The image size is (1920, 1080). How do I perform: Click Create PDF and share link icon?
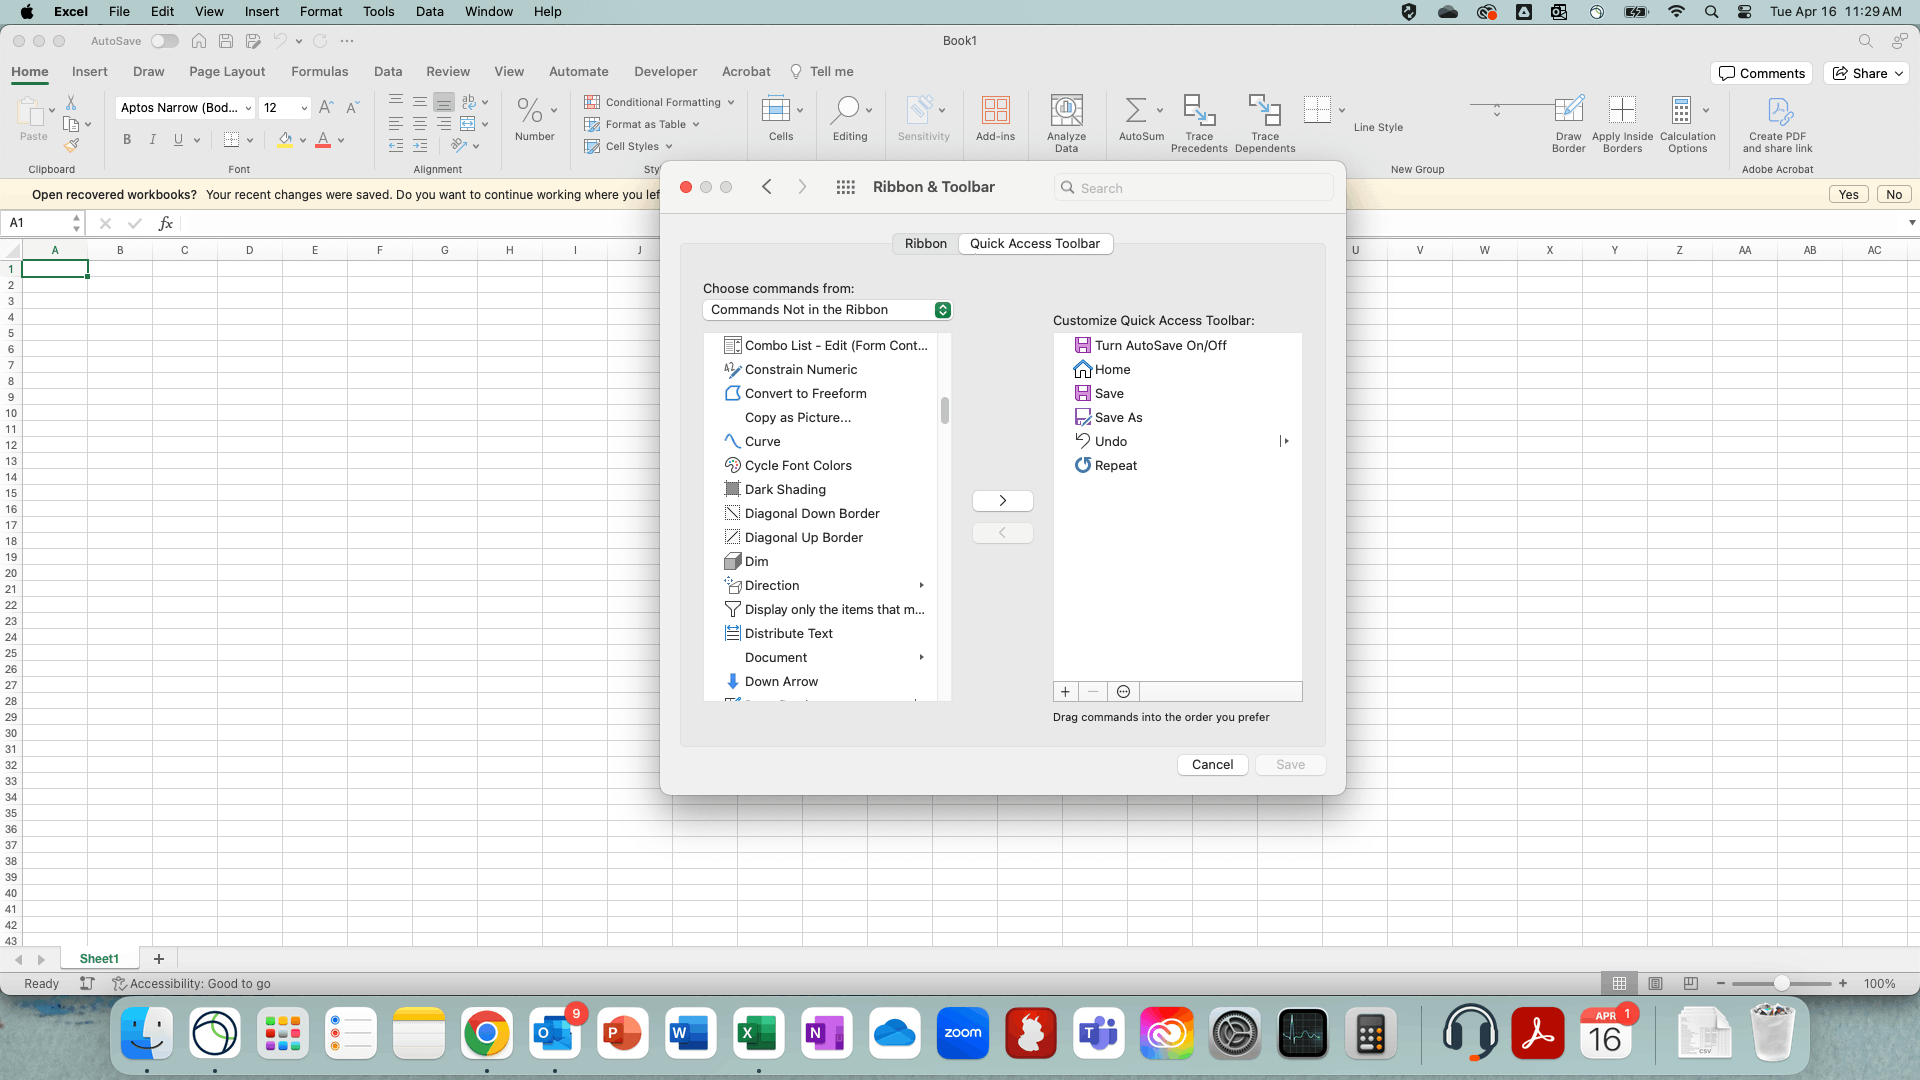(x=1777, y=110)
